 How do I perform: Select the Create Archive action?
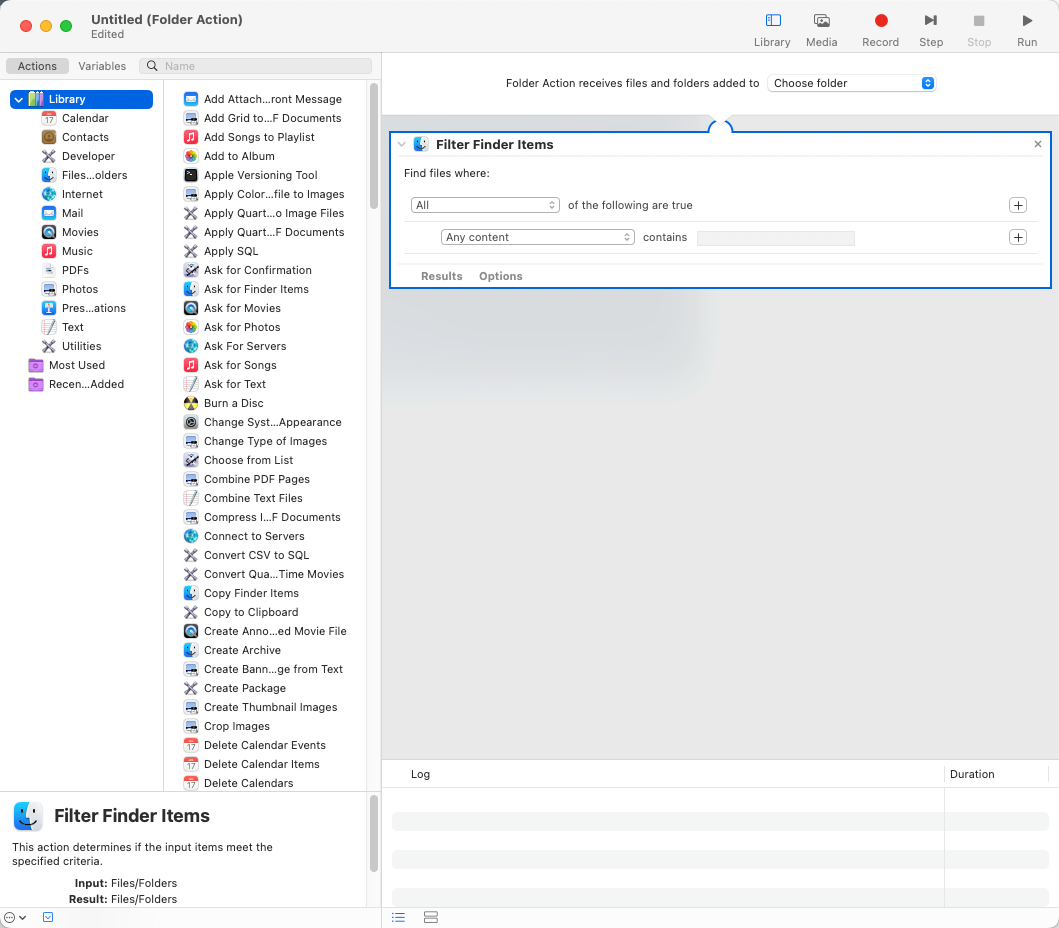coord(232,650)
